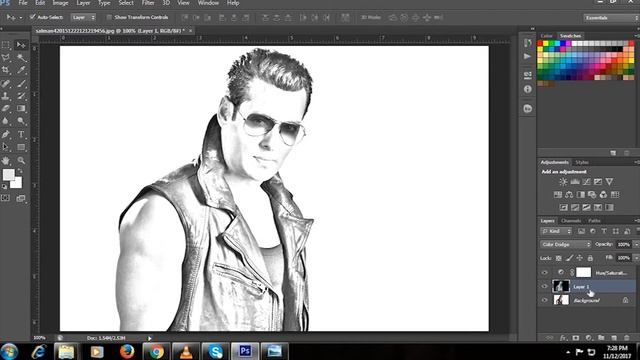
Task: Toggle the Auto-Select checkbox
Action: pyautogui.click(x=32, y=17)
